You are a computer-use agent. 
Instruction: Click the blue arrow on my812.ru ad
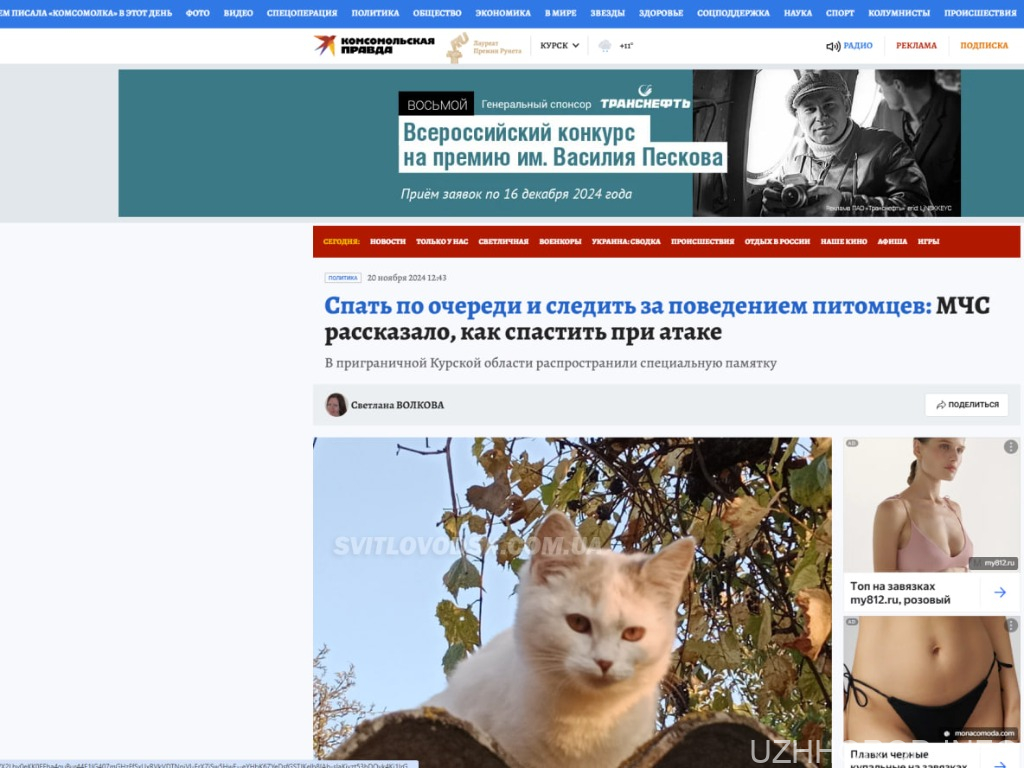[x=999, y=593]
